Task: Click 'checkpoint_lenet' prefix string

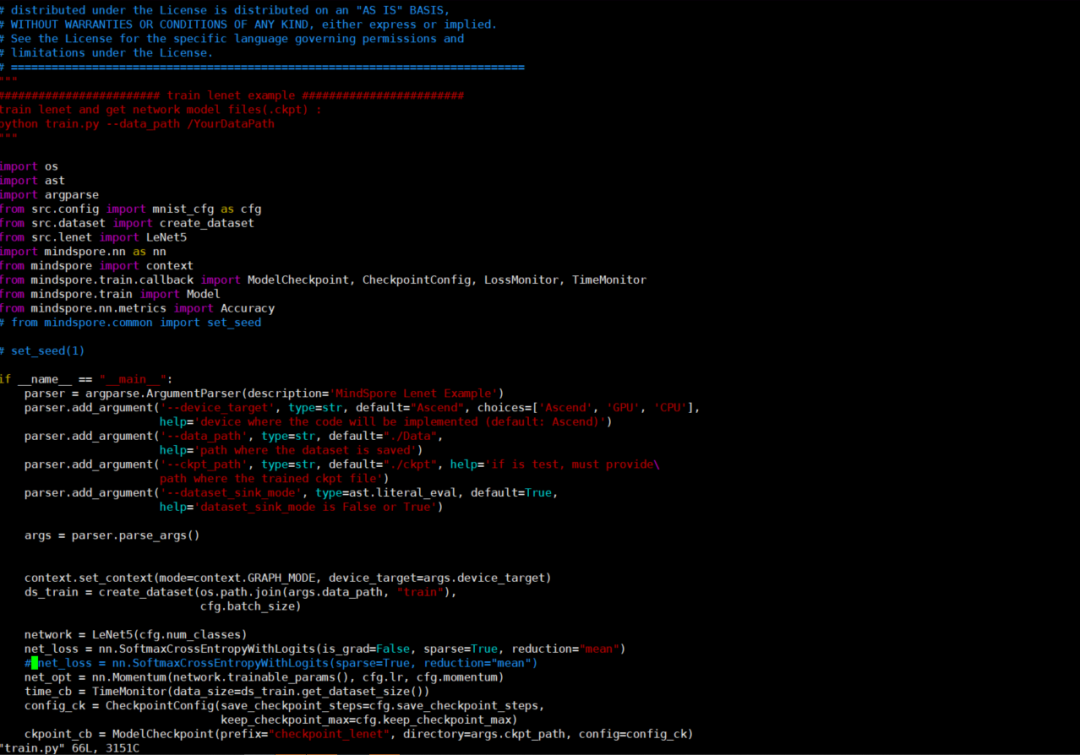Action: pos(329,734)
